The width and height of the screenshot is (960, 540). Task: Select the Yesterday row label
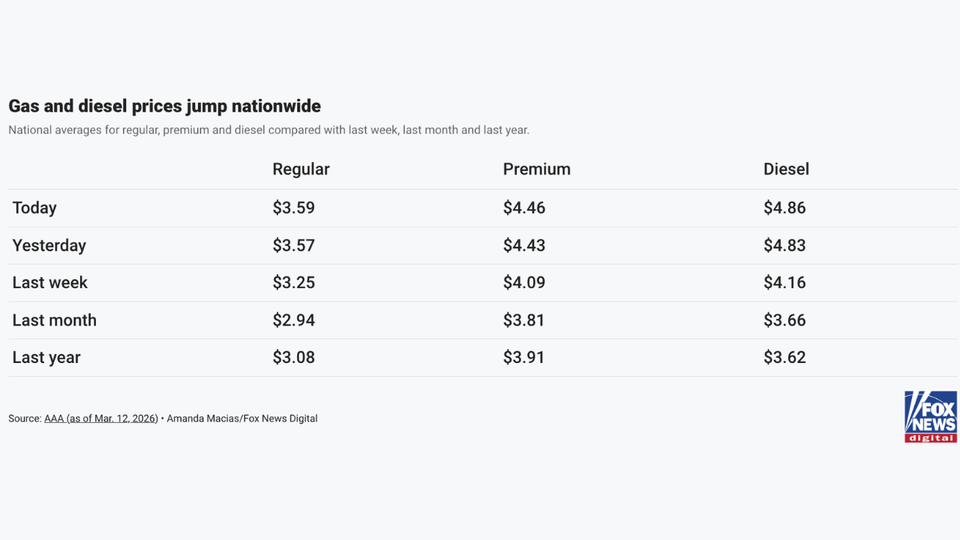click(49, 245)
